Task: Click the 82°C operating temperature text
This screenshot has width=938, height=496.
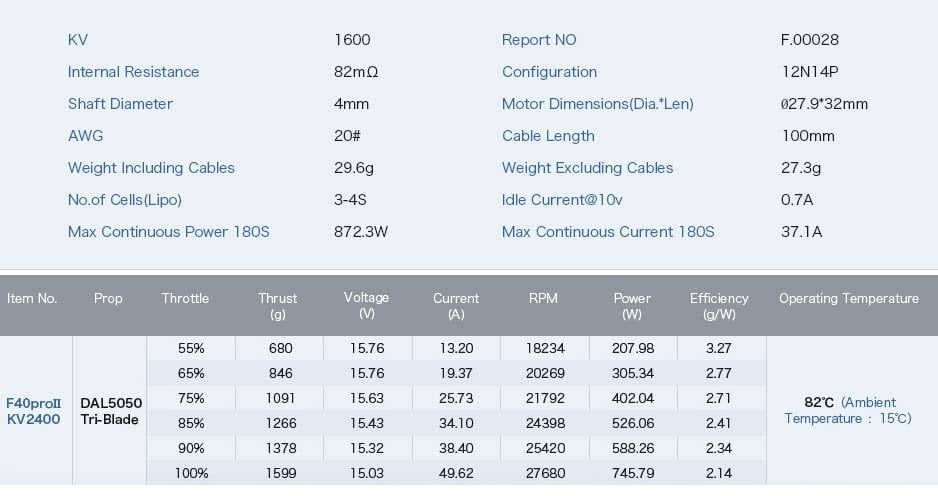Action: tap(818, 403)
